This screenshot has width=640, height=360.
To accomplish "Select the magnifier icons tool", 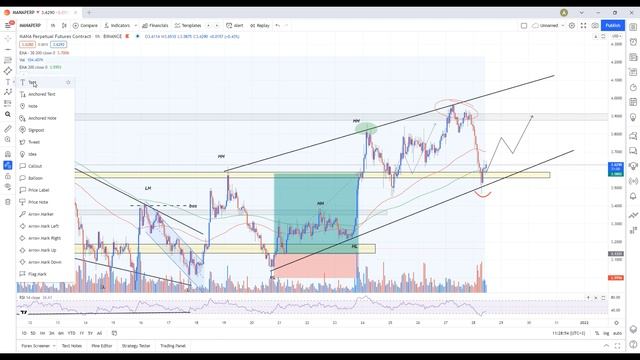I will click(x=8, y=115).
